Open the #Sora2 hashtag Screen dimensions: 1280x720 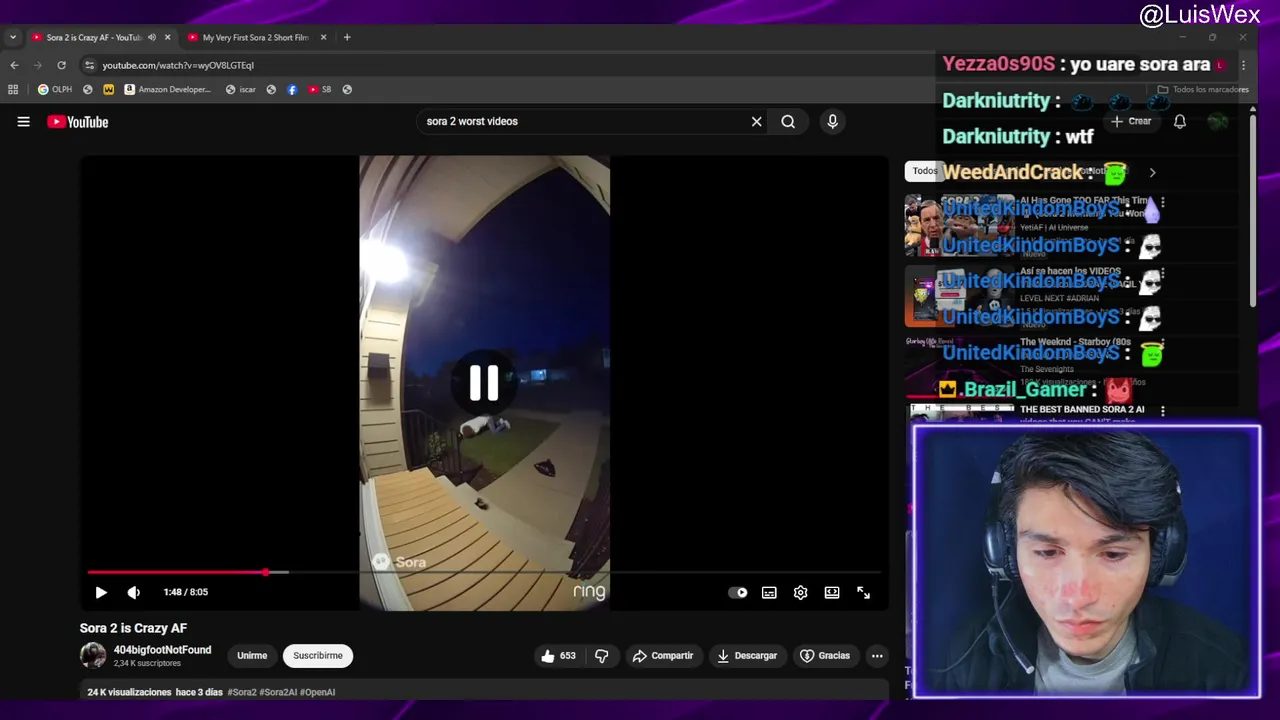pyautogui.click(x=241, y=692)
